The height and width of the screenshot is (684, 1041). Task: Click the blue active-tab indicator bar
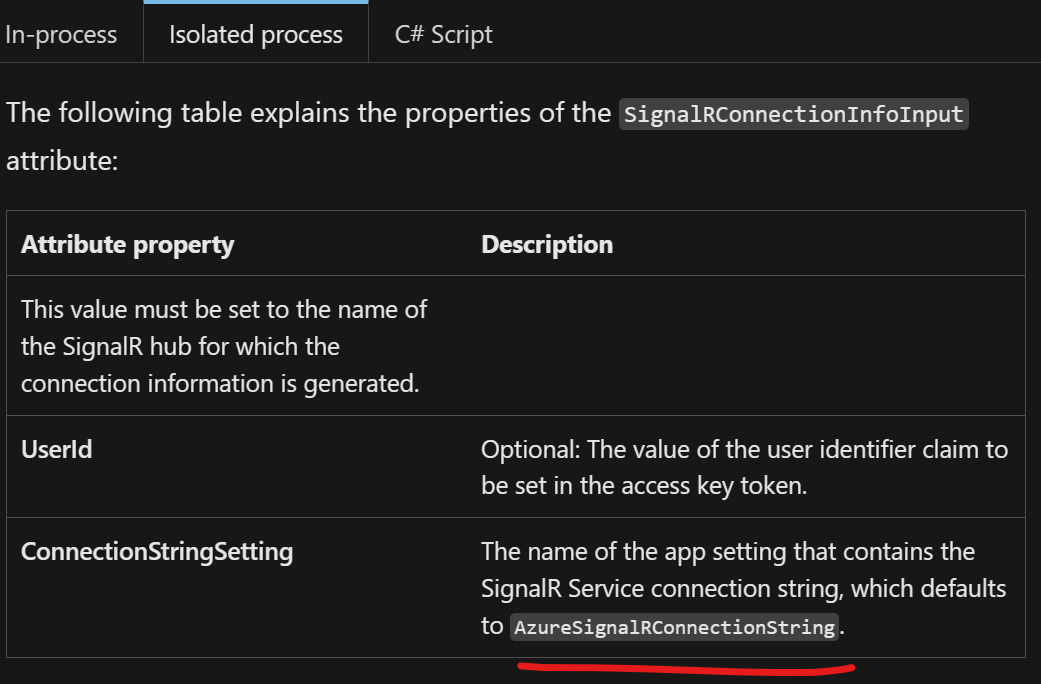tap(256, 2)
